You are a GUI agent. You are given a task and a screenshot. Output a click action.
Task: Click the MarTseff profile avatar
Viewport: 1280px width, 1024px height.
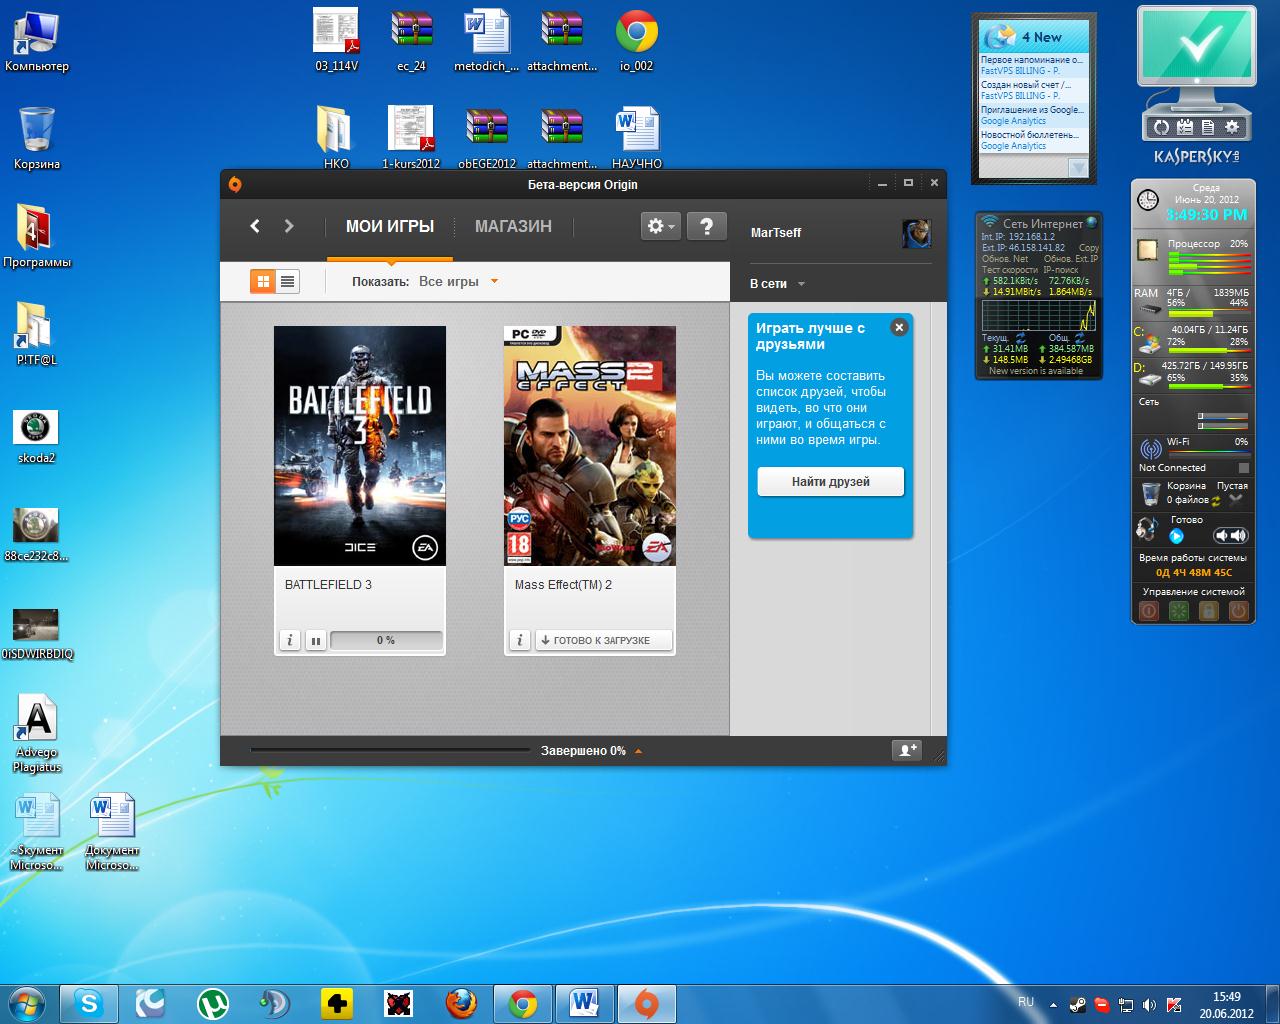[x=916, y=233]
